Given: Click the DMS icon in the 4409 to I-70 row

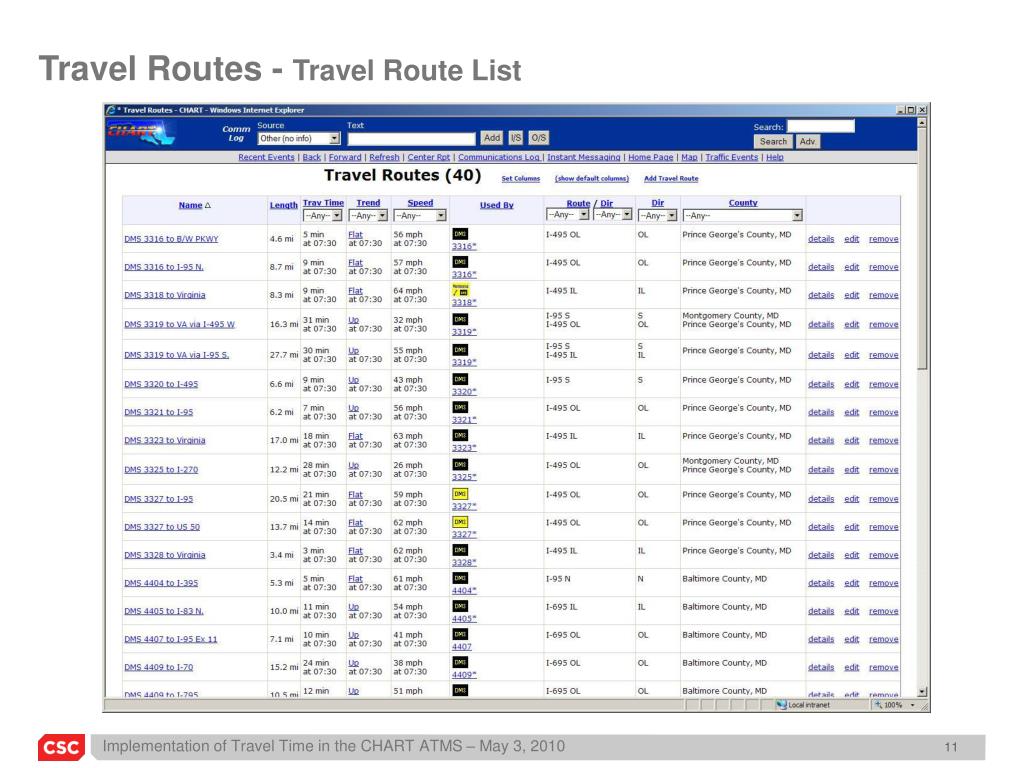Looking at the screenshot, I should tap(460, 662).
